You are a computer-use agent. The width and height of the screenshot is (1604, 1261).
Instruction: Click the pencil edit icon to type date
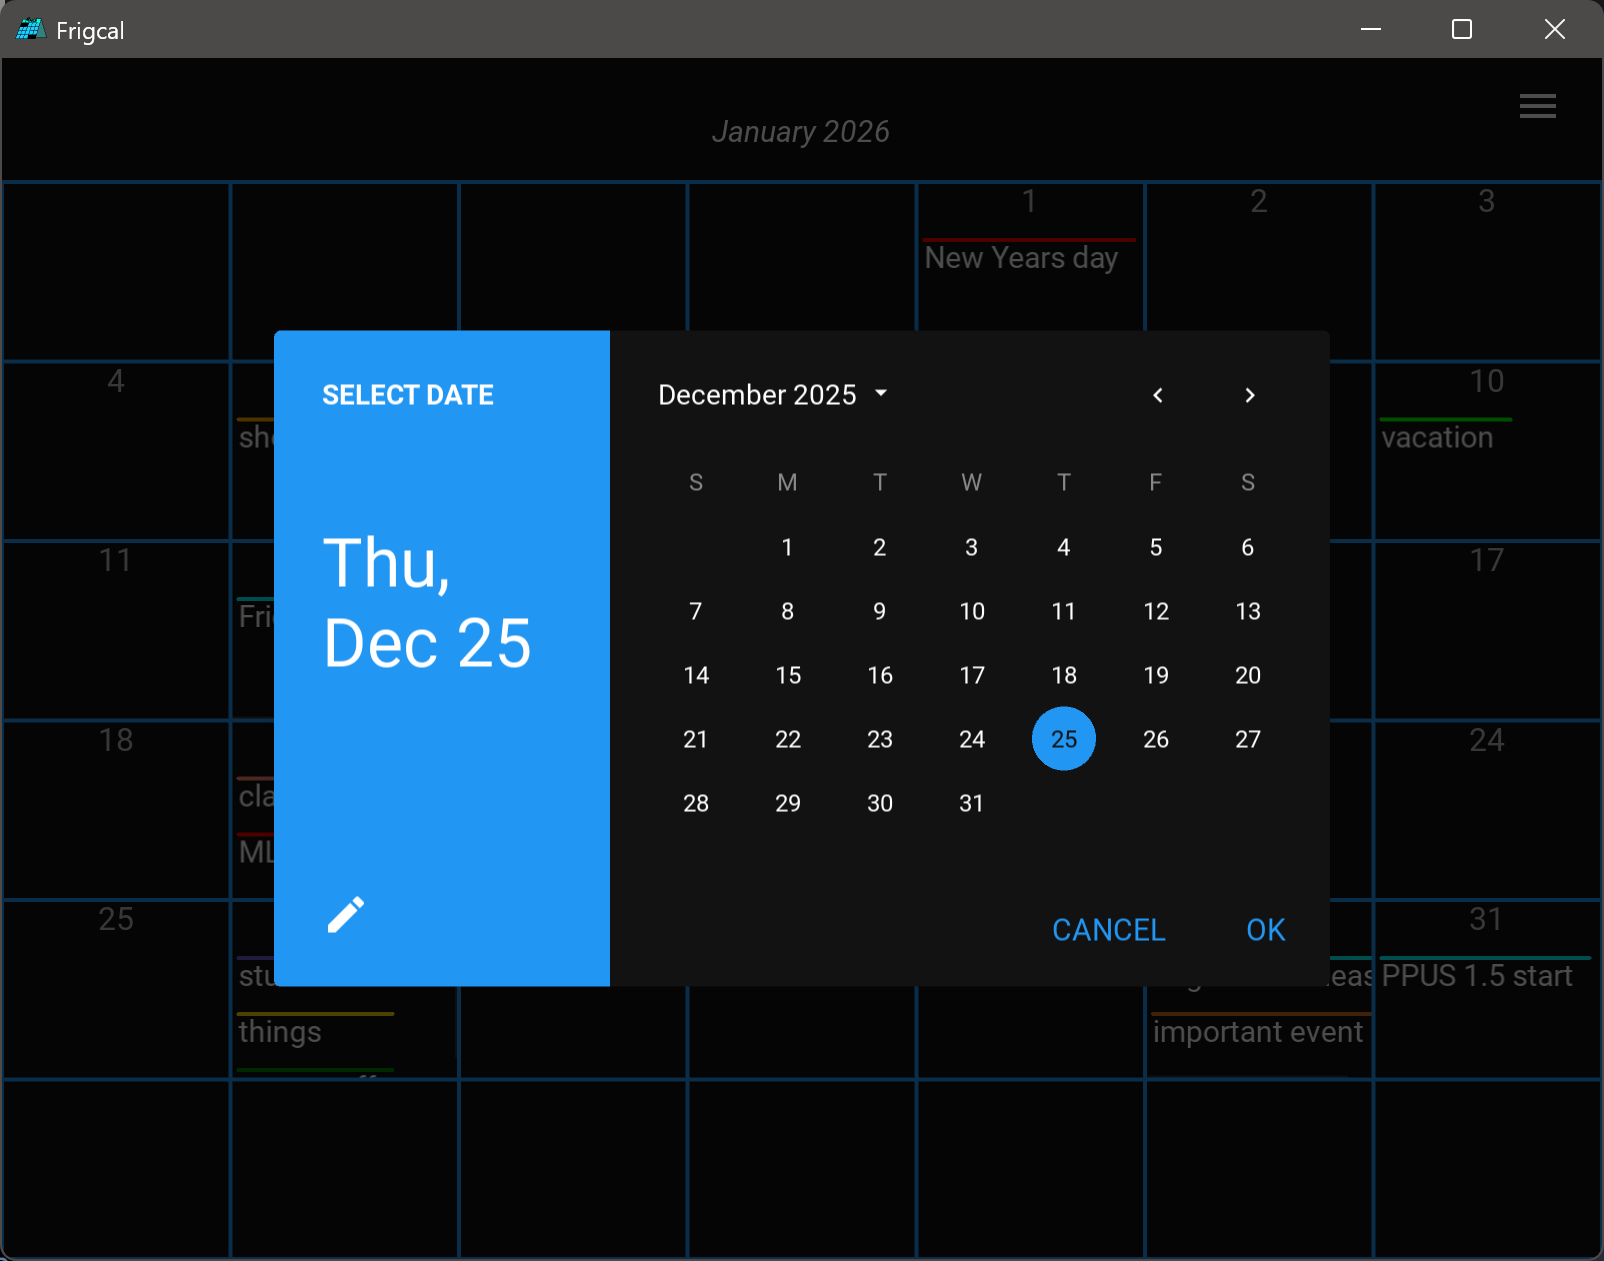(x=346, y=915)
